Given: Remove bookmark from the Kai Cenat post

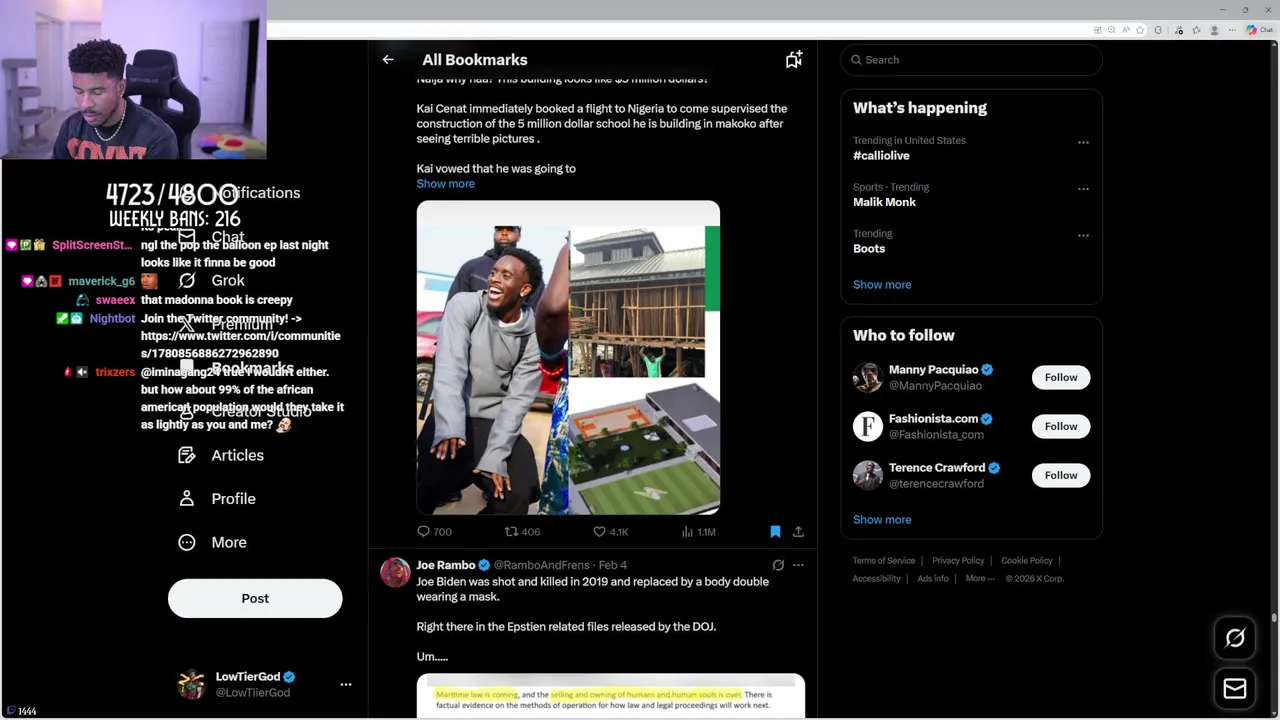Looking at the screenshot, I should click(x=775, y=532).
